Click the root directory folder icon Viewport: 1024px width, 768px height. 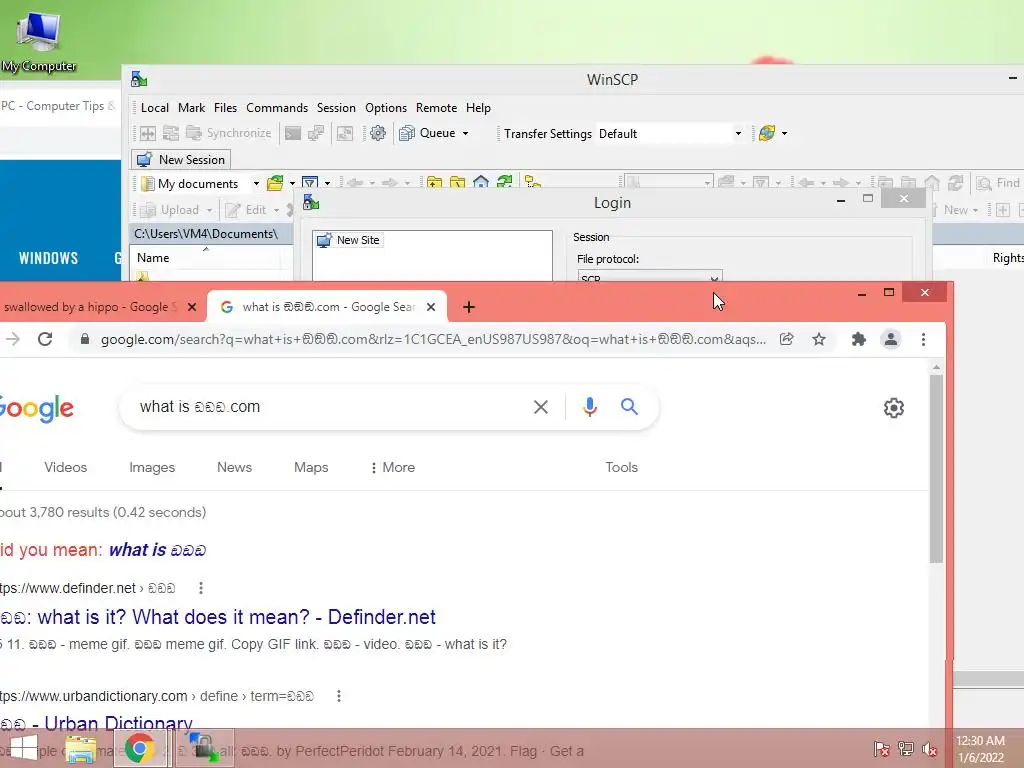coord(457,182)
